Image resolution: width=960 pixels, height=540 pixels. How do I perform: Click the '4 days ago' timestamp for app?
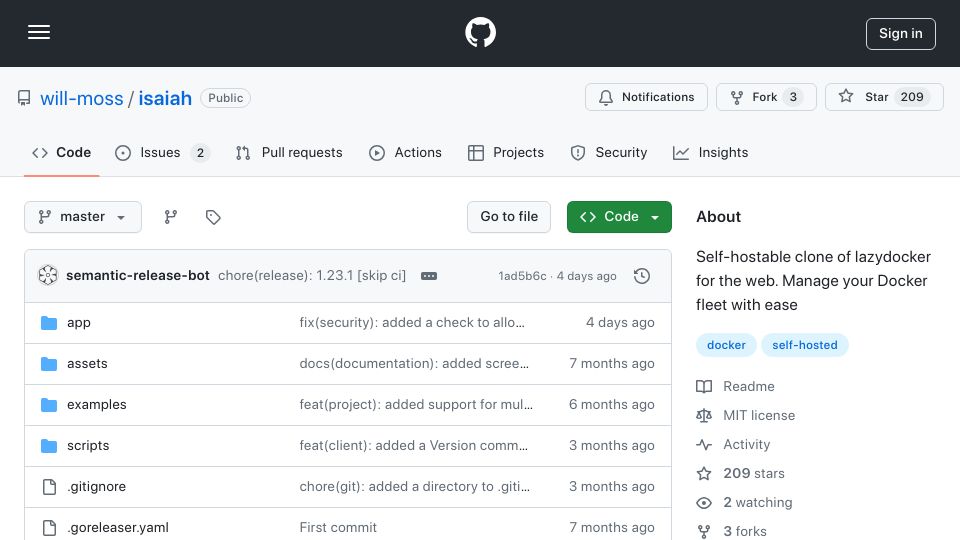(x=620, y=323)
